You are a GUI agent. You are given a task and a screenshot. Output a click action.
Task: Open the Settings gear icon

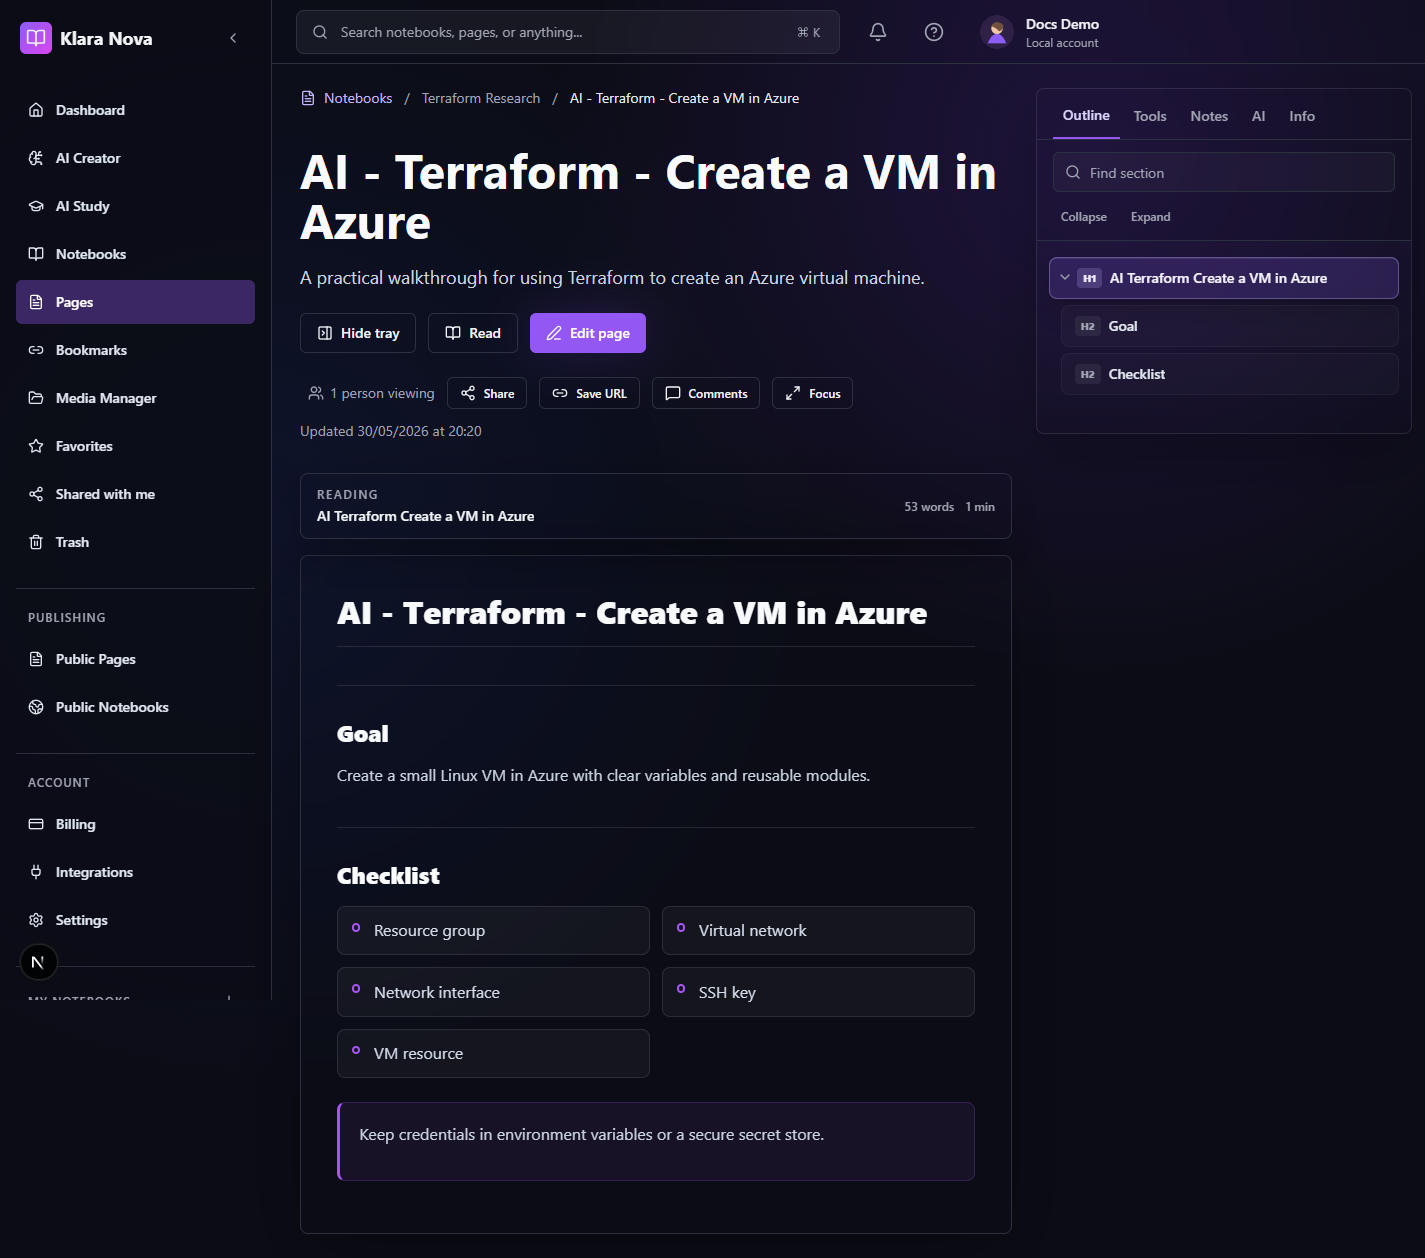click(x=36, y=920)
